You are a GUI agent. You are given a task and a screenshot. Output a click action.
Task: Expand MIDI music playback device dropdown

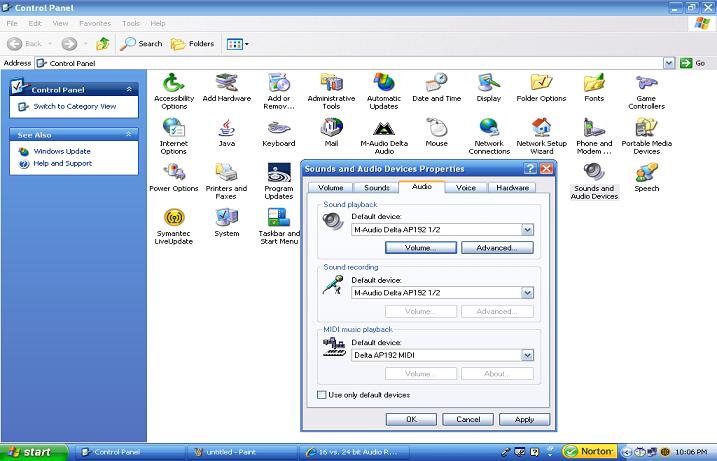pos(527,355)
